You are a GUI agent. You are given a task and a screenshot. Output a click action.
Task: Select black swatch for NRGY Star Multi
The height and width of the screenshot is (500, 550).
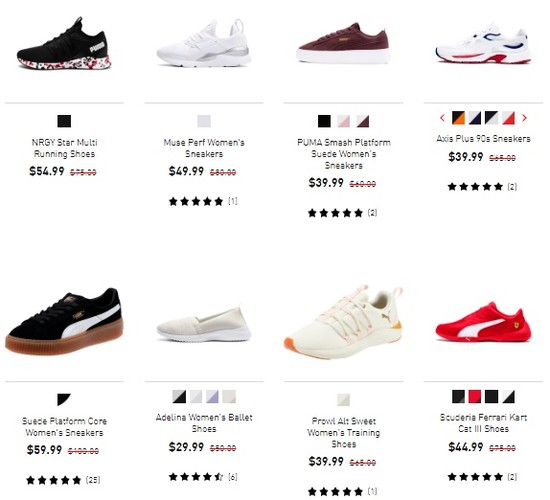[x=64, y=121]
